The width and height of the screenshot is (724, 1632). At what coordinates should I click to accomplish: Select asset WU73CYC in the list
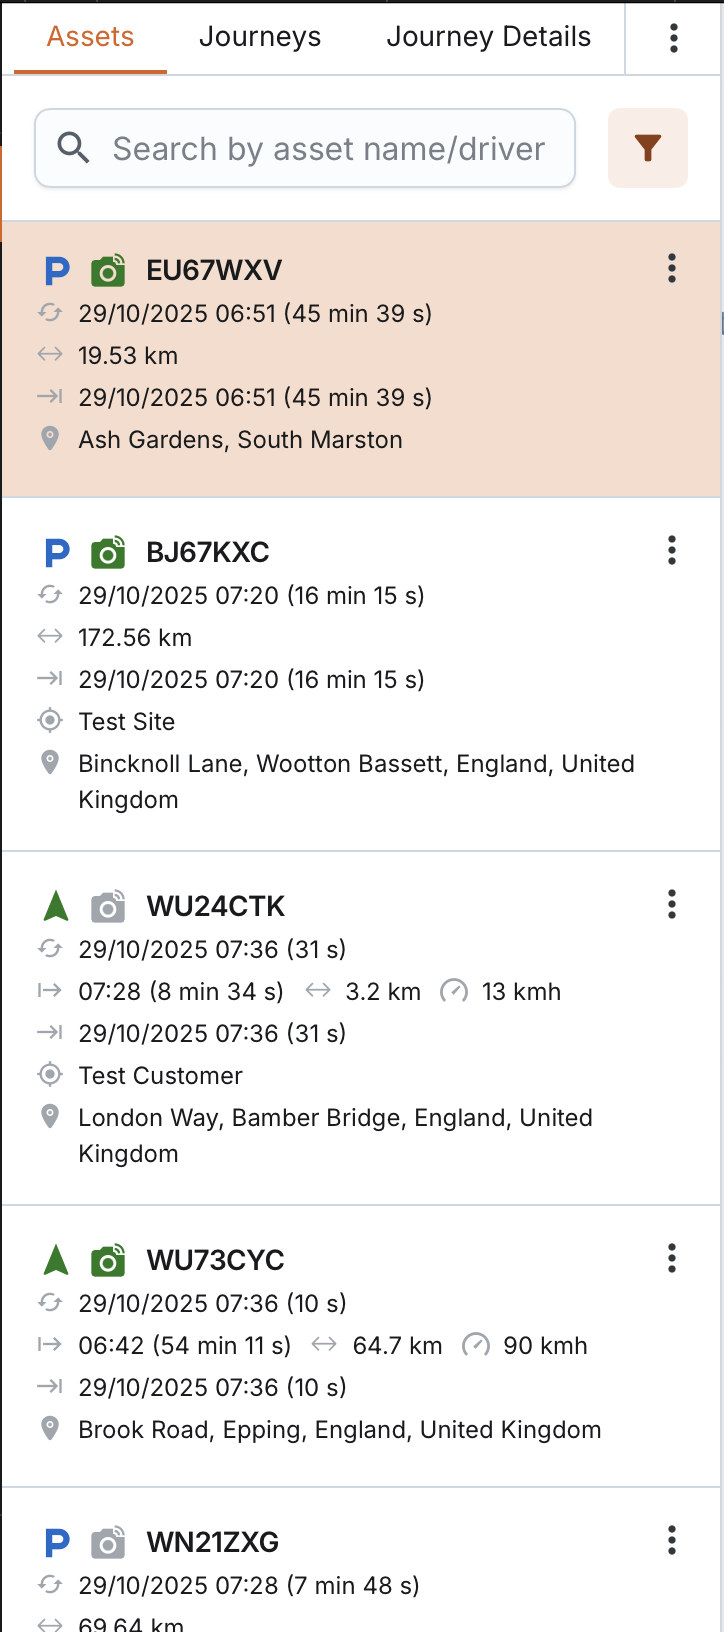tap(216, 1260)
